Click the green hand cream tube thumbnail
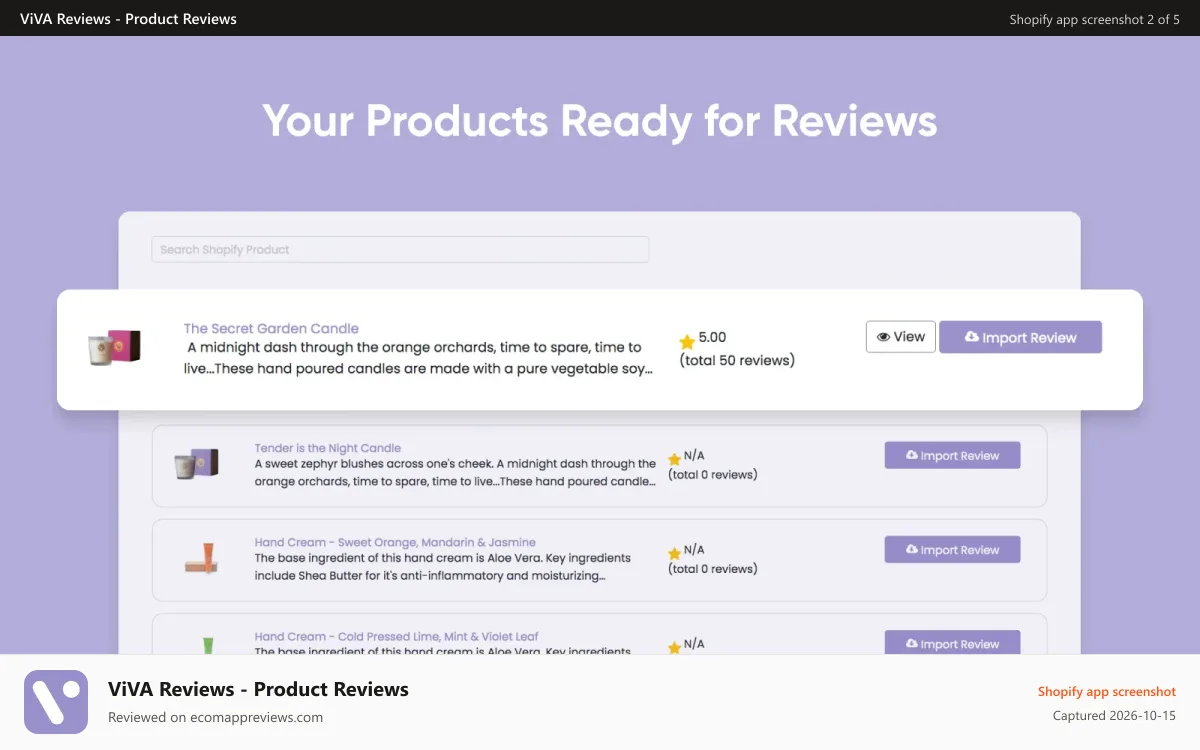This screenshot has height=750, width=1200. (208, 645)
